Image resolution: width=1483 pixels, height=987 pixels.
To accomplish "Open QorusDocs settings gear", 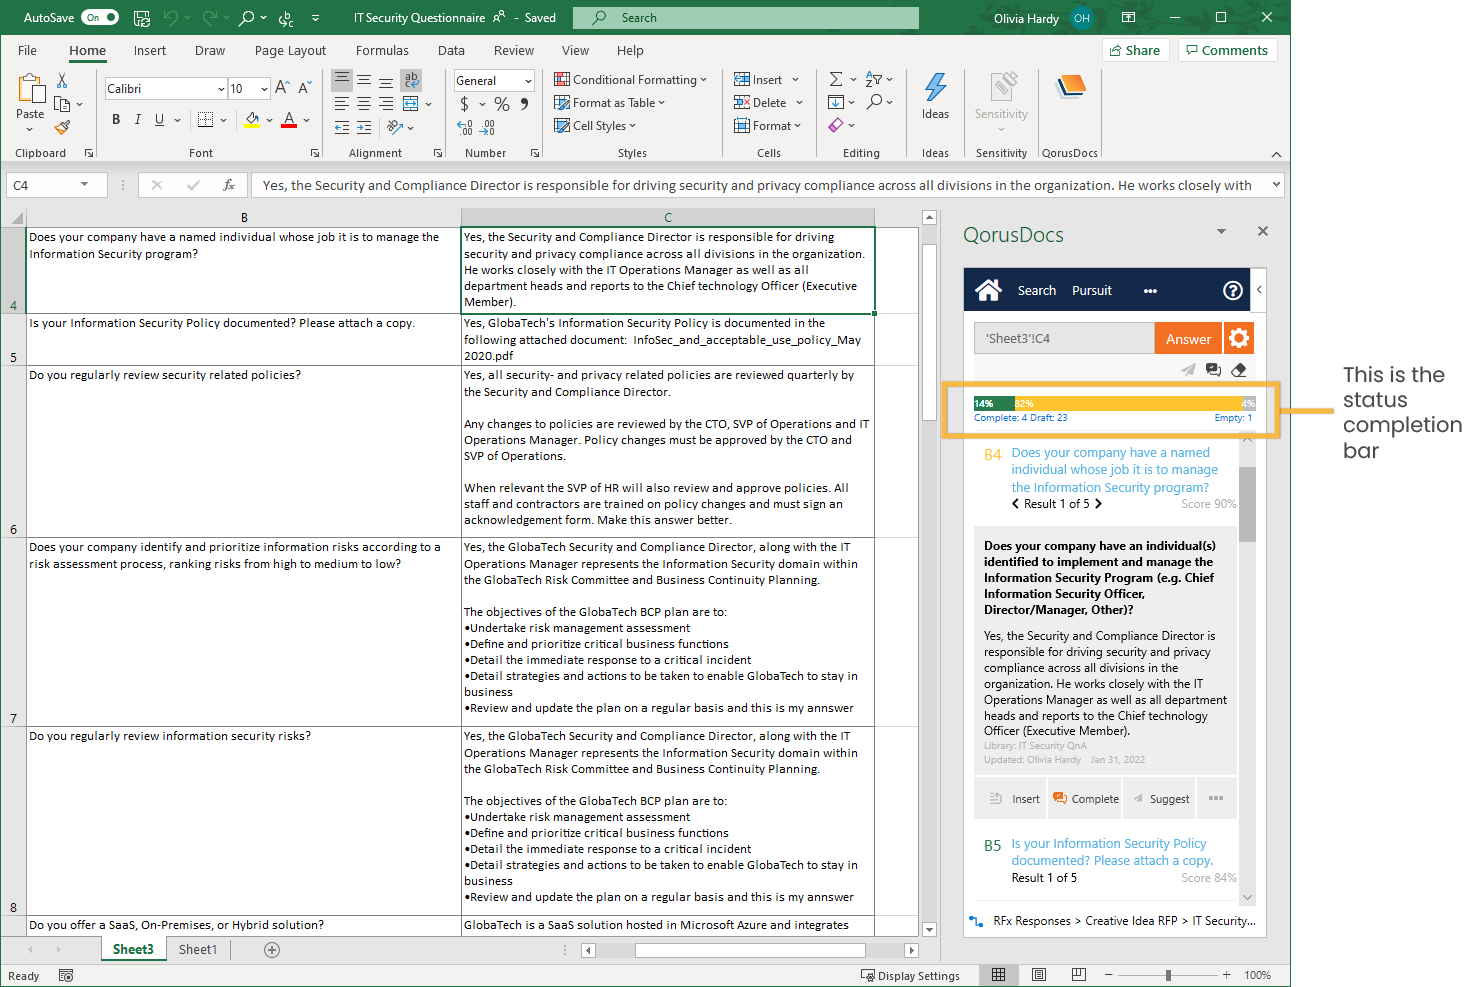I will click(1238, 338).
